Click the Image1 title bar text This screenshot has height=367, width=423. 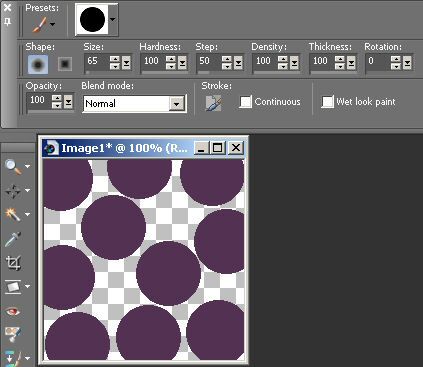click(x=124, y=148)
